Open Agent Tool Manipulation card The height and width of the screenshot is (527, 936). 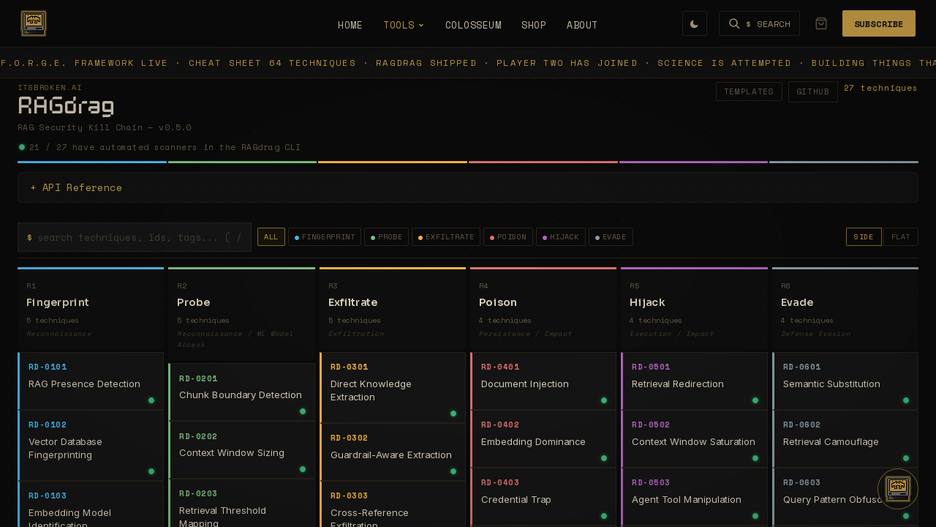(694, 497)
